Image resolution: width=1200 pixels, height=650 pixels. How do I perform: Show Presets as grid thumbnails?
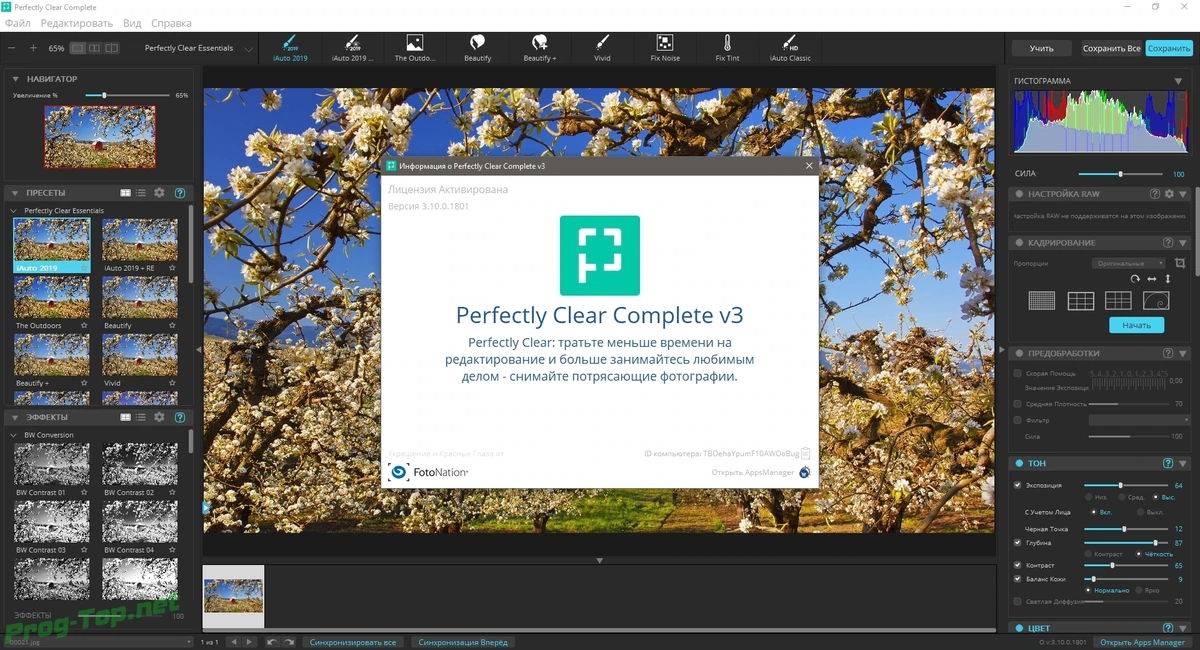[x=126, y=193]
